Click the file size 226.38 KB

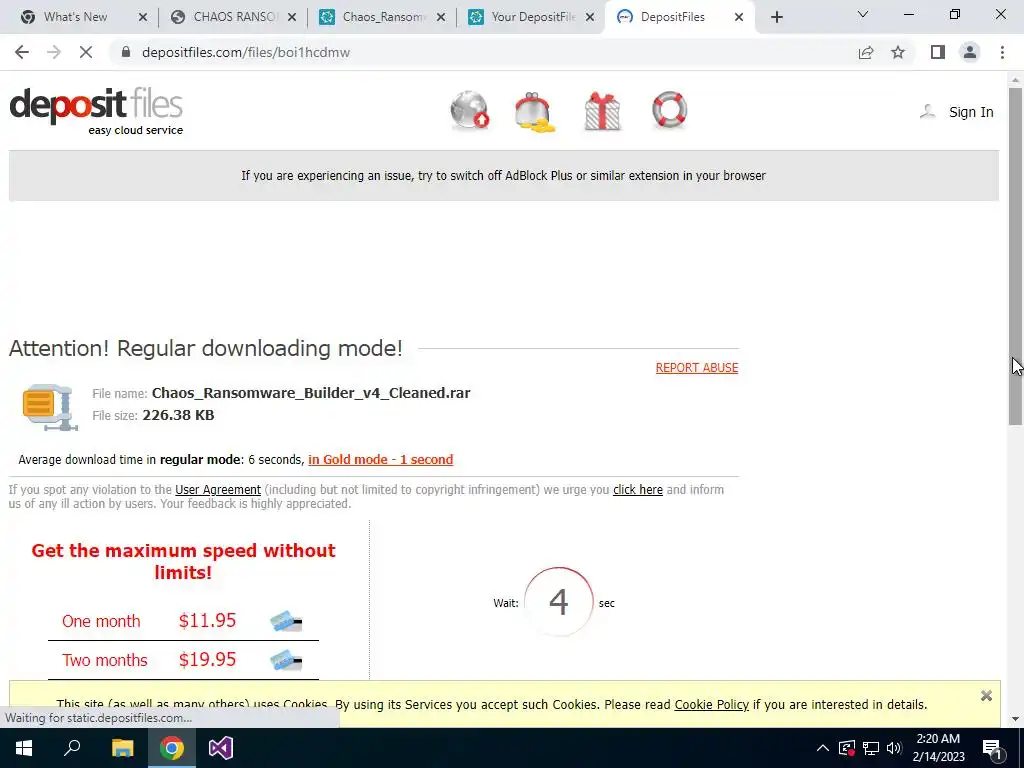[x=178, y=415]
